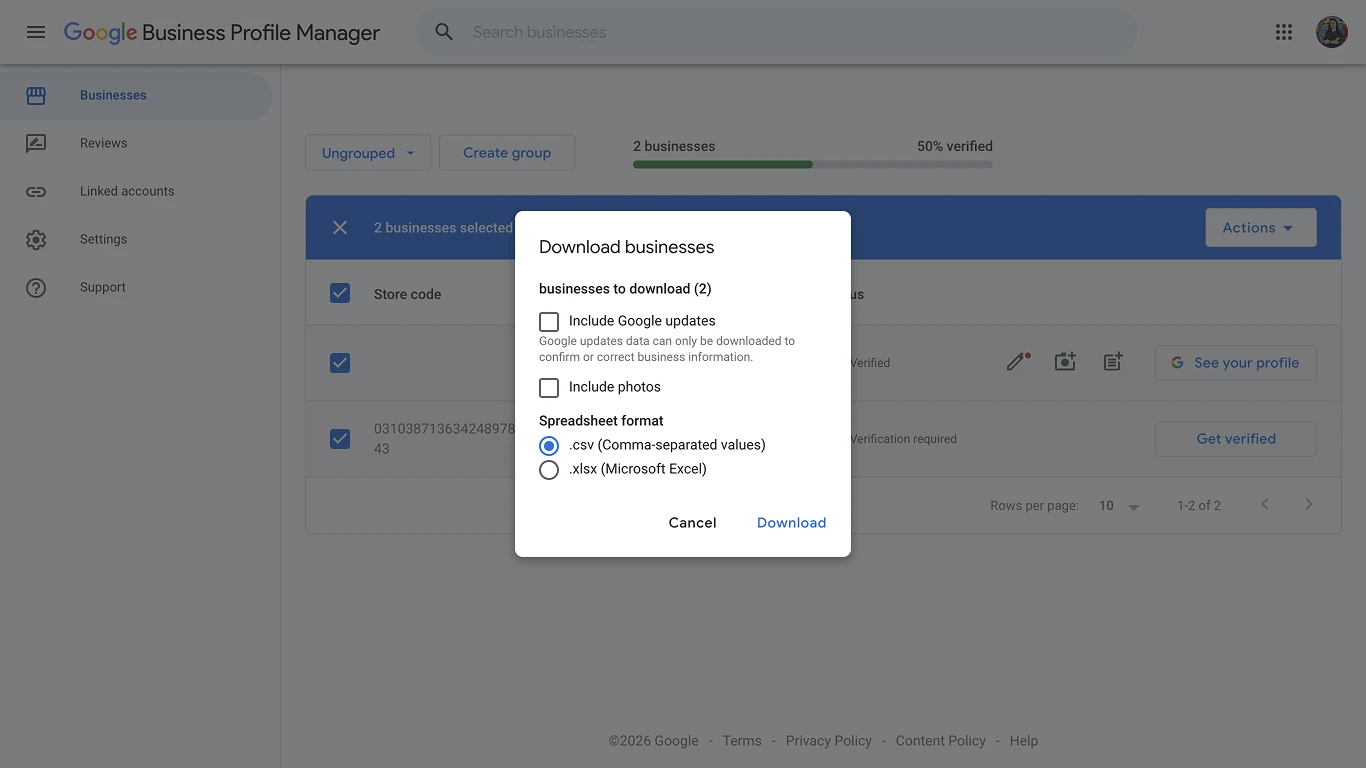The height and width of the screenshot is (768, 1366).
Task: Open Reviews in the sidebar
Action: point(136,144)
